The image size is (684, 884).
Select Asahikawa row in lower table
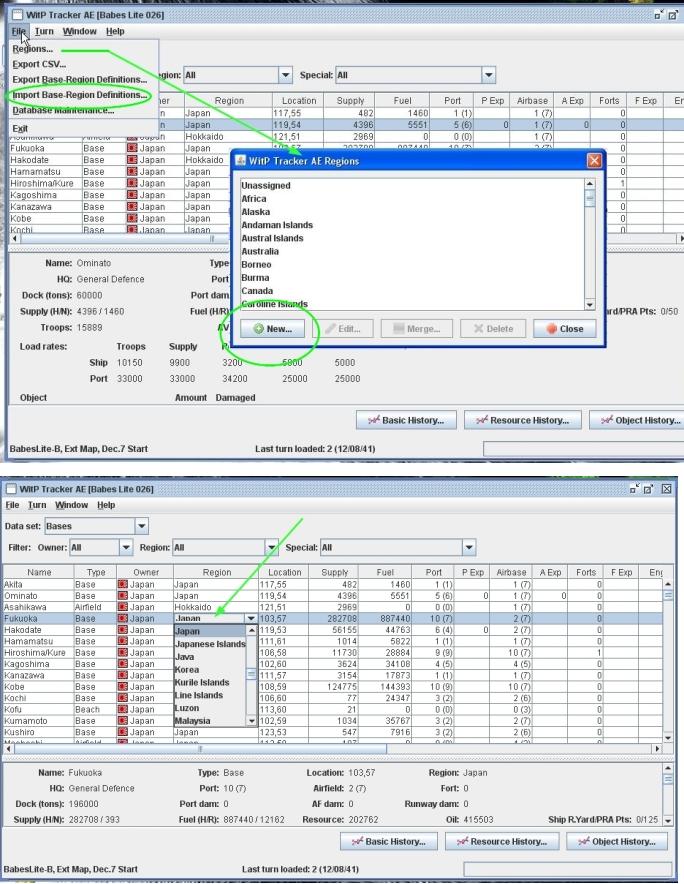pyautogui.click(x=333, y=607)
